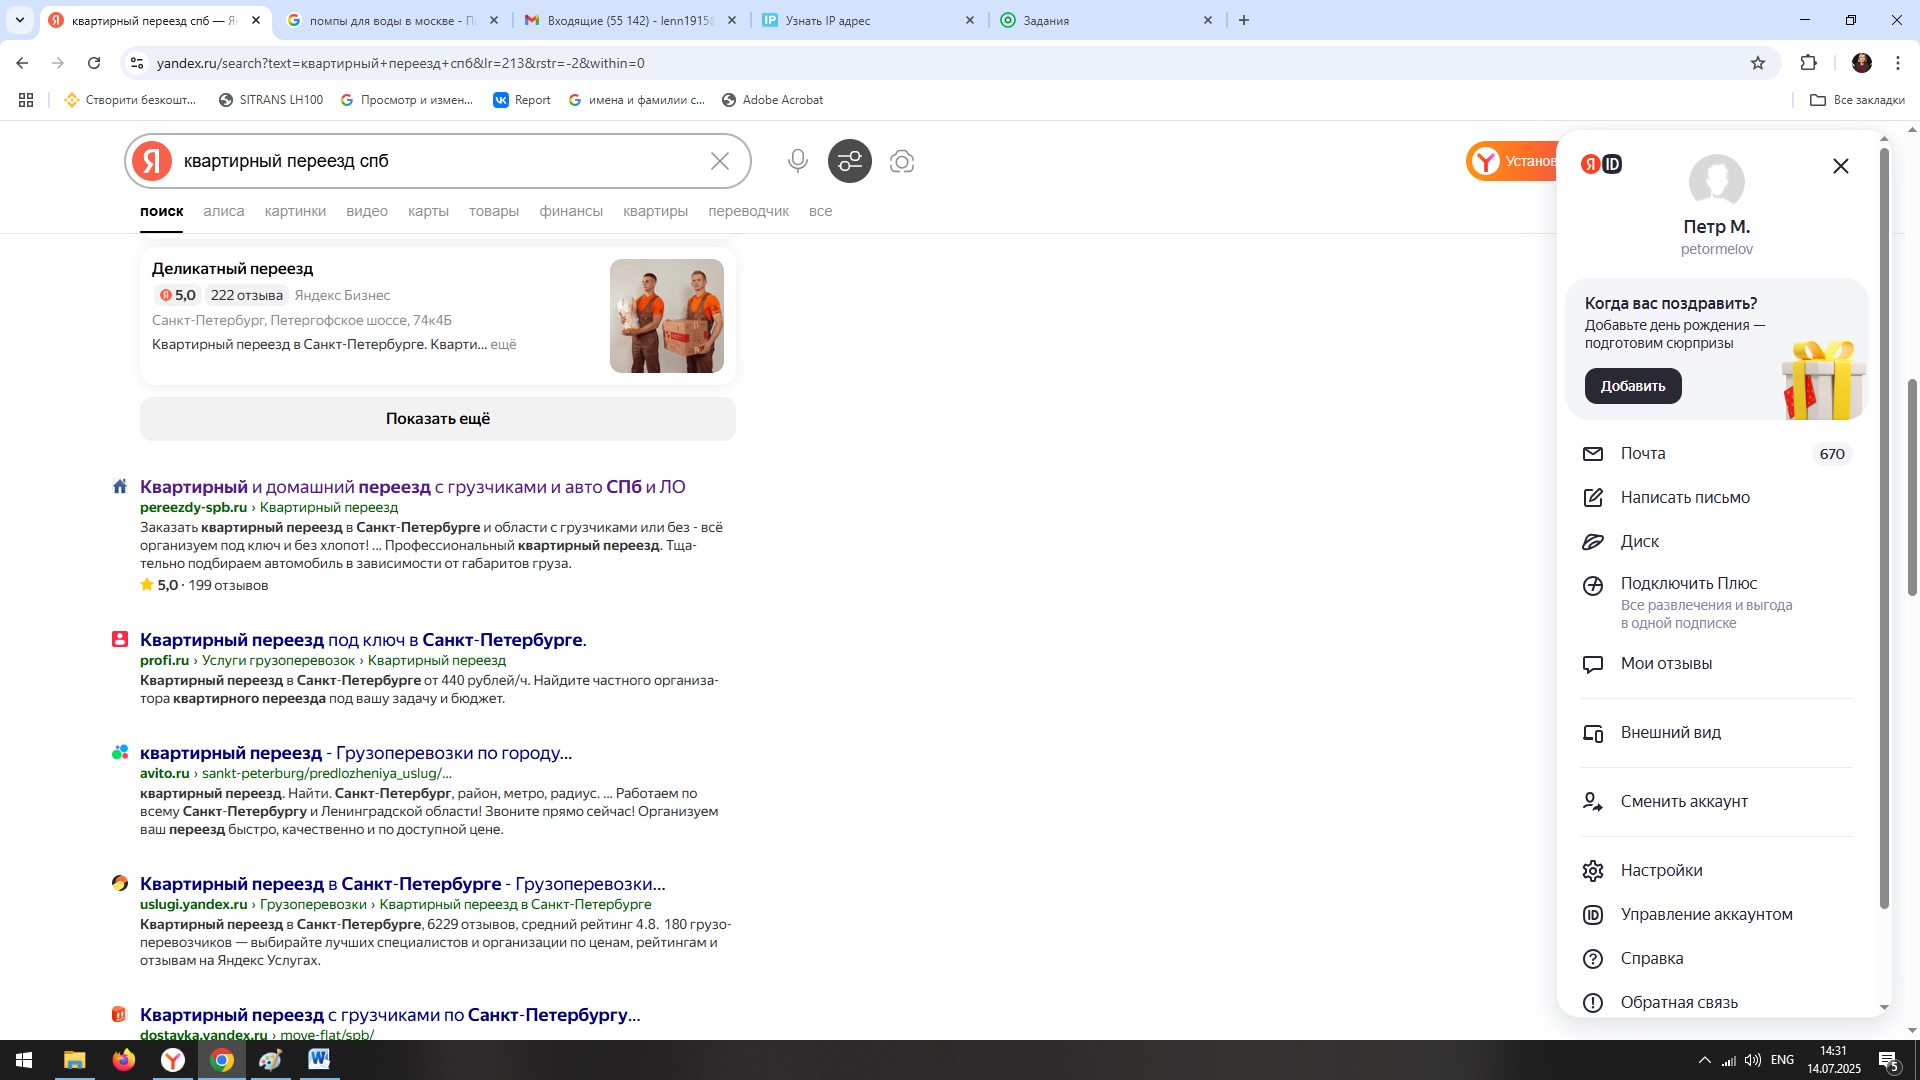
Task: Bookmark this page with star icon
Action: pos(1758,63)
